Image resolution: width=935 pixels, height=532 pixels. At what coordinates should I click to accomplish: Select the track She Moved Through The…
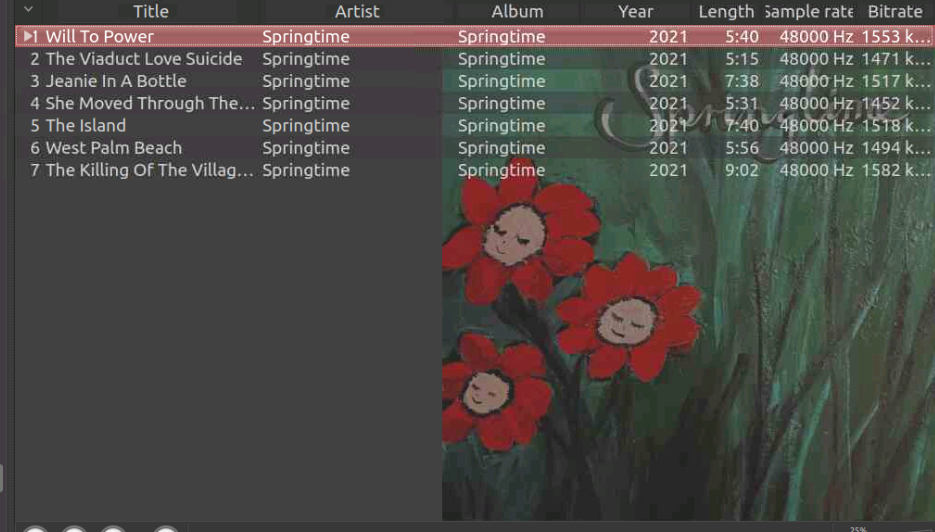tap(150, 103)
